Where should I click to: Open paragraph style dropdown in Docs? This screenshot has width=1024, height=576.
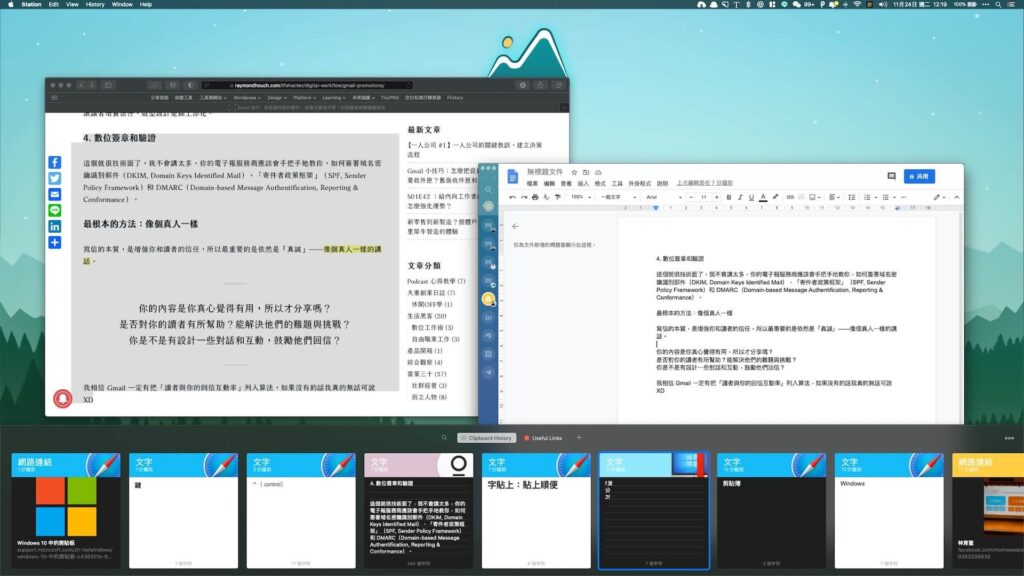(x=618, y=197)
